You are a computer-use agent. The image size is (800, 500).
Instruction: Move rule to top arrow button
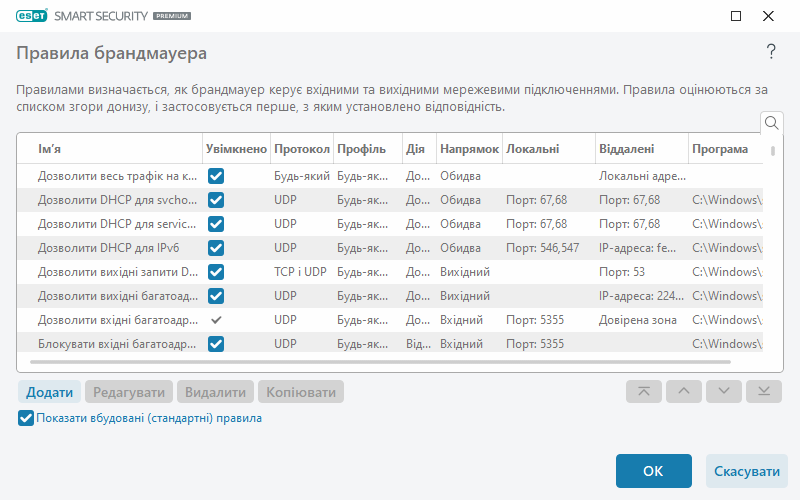644,391
